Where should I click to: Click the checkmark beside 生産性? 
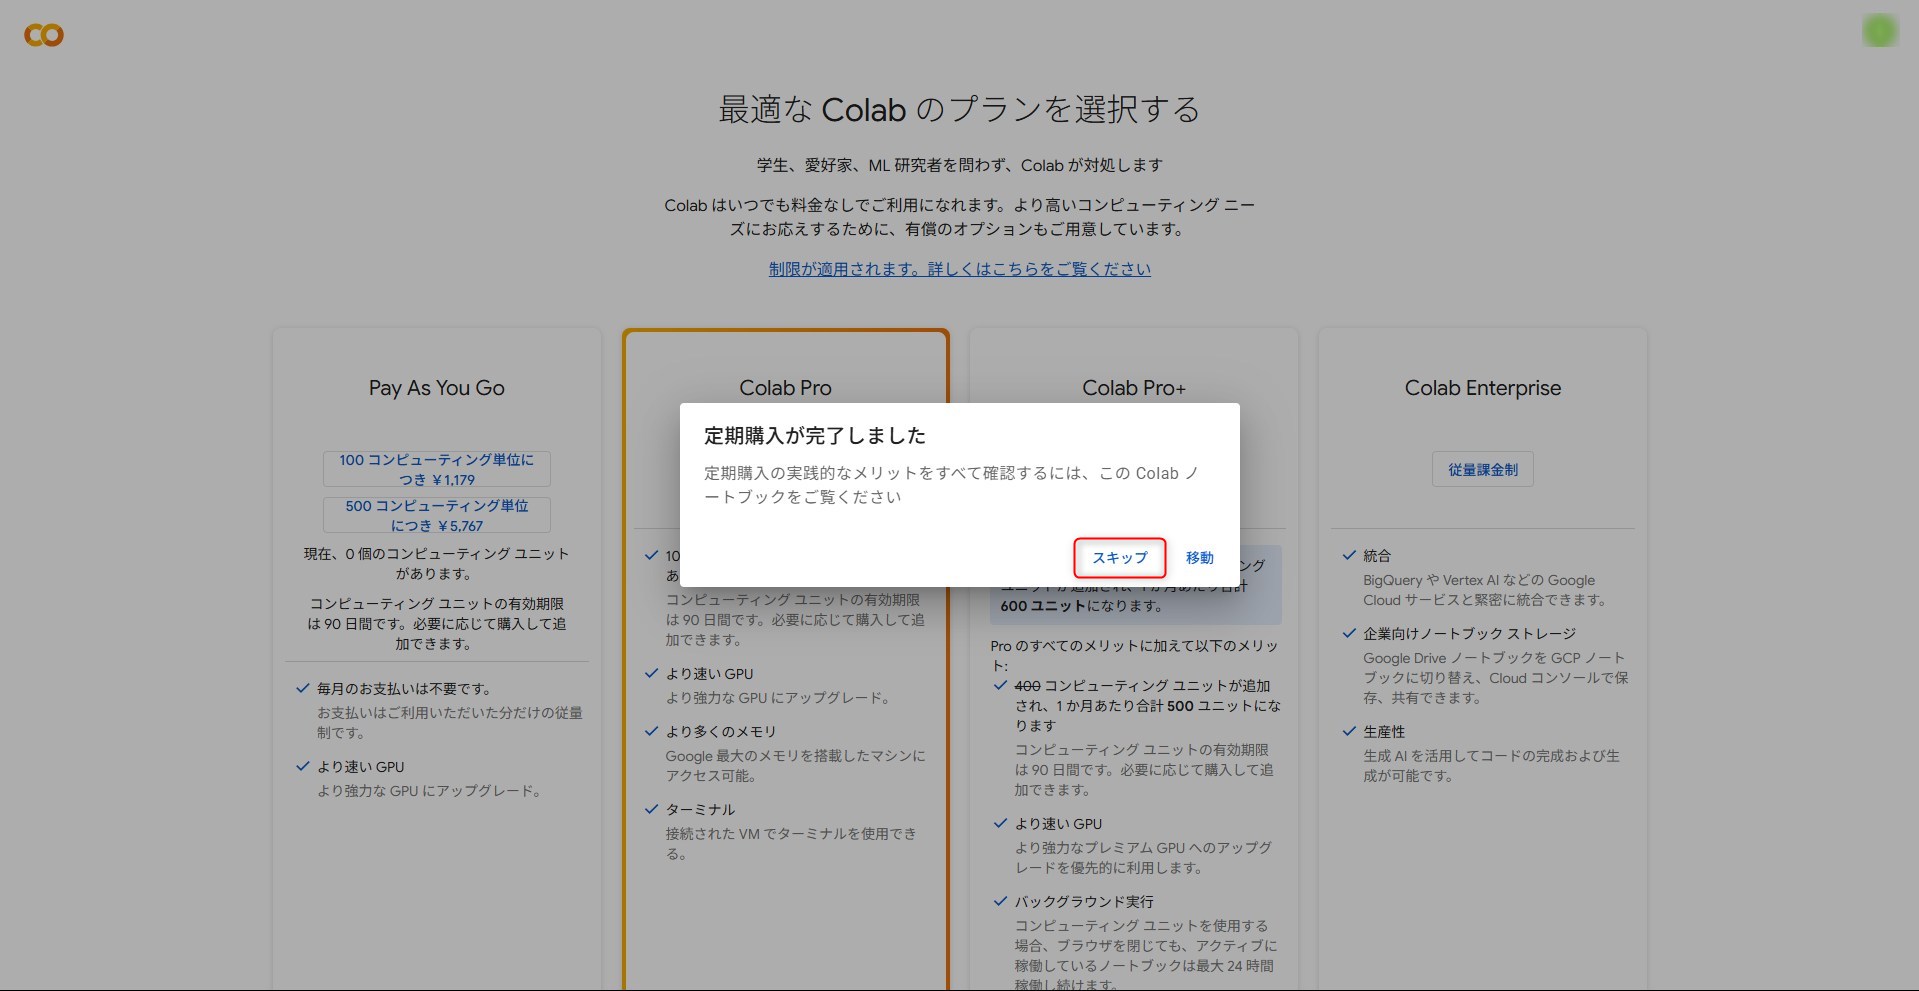1349,731
